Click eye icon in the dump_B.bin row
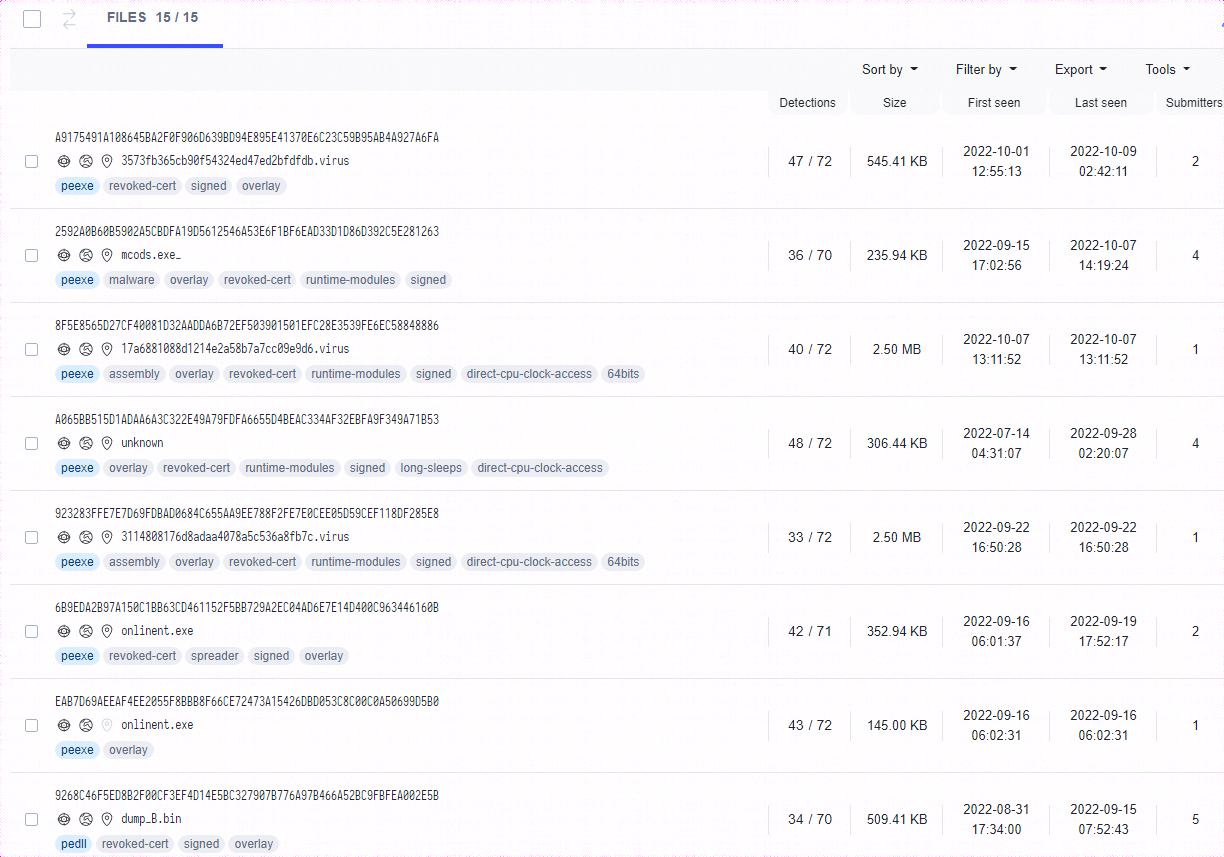The width and height of the screenshot is (1224, 857). click(x=64, y=819)
